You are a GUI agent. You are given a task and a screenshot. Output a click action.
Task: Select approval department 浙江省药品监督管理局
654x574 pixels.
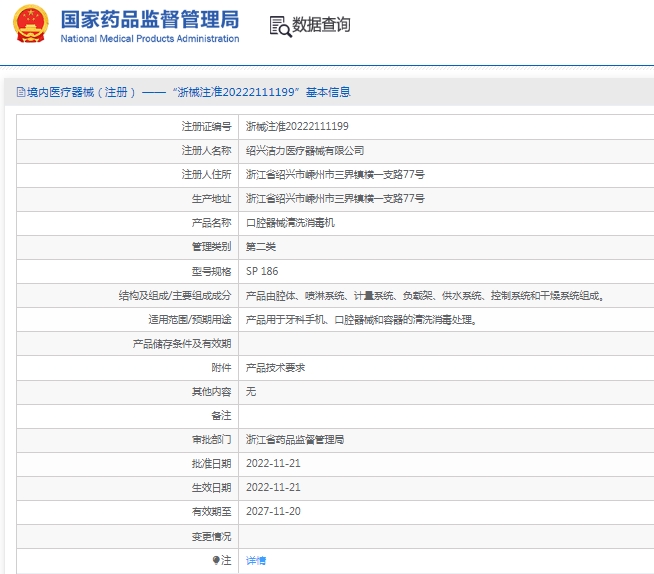[295, 439]
